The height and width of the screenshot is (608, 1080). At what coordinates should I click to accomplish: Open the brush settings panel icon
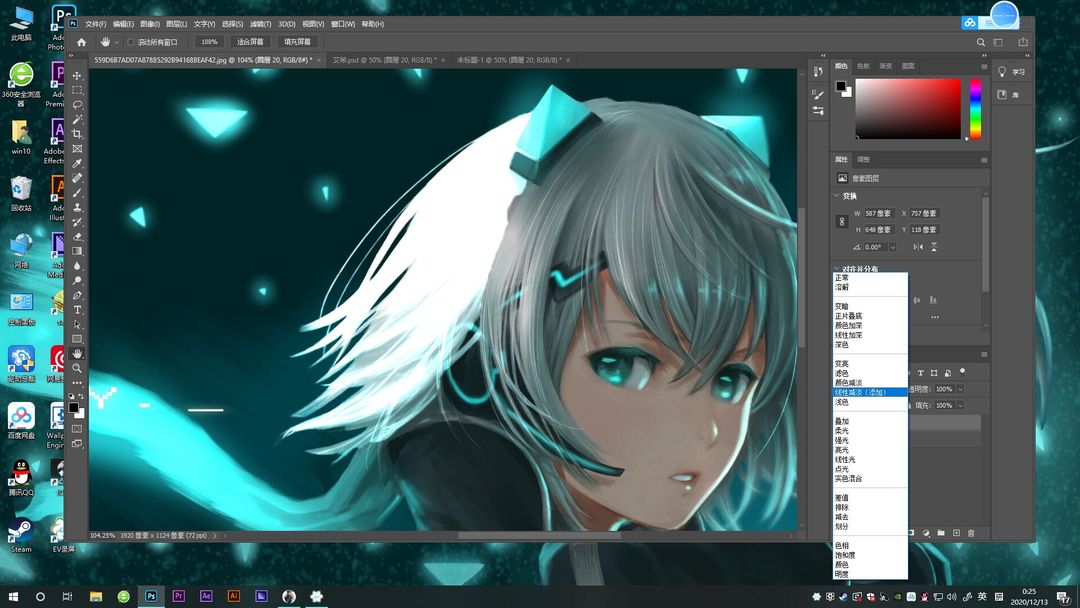pyautogui.click(x=818, y=95)
